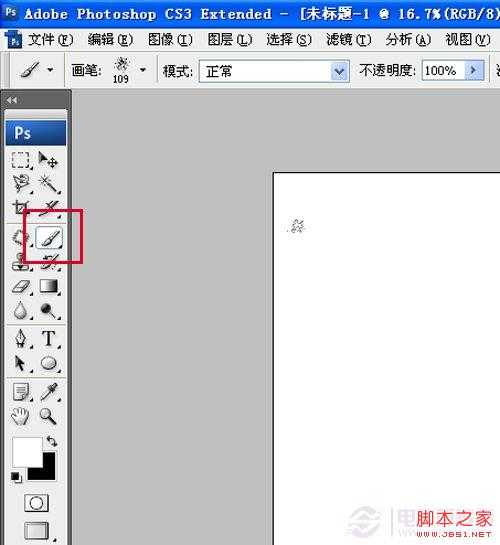Select the Gradient tool
Viewport: 500px width, 545px height.
point(49,286)
